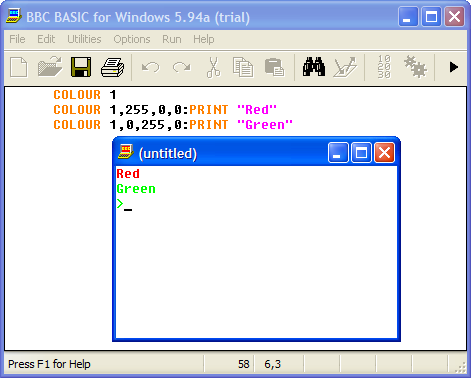Click the BBC BASIC title bar app icon
Viewport: 471px width, 378px height.
14,16
